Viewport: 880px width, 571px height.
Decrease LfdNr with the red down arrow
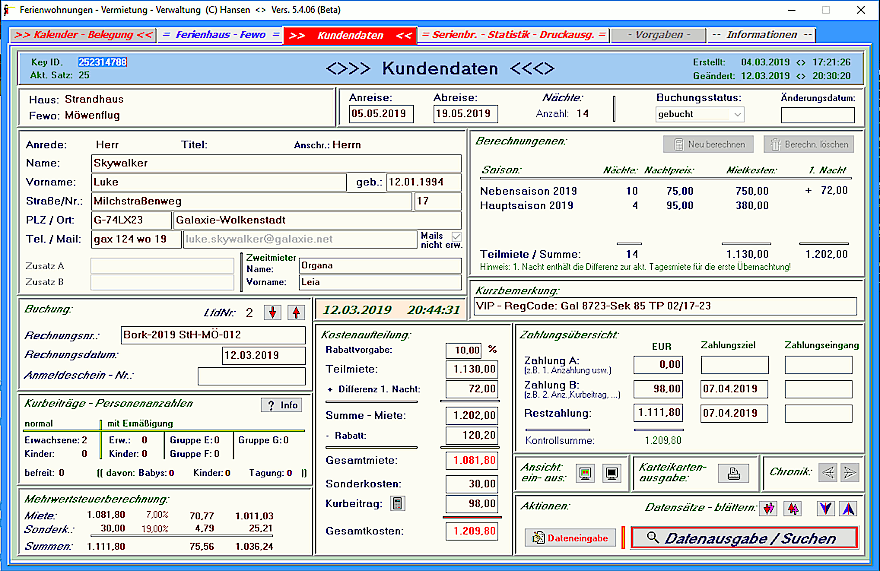272,313
